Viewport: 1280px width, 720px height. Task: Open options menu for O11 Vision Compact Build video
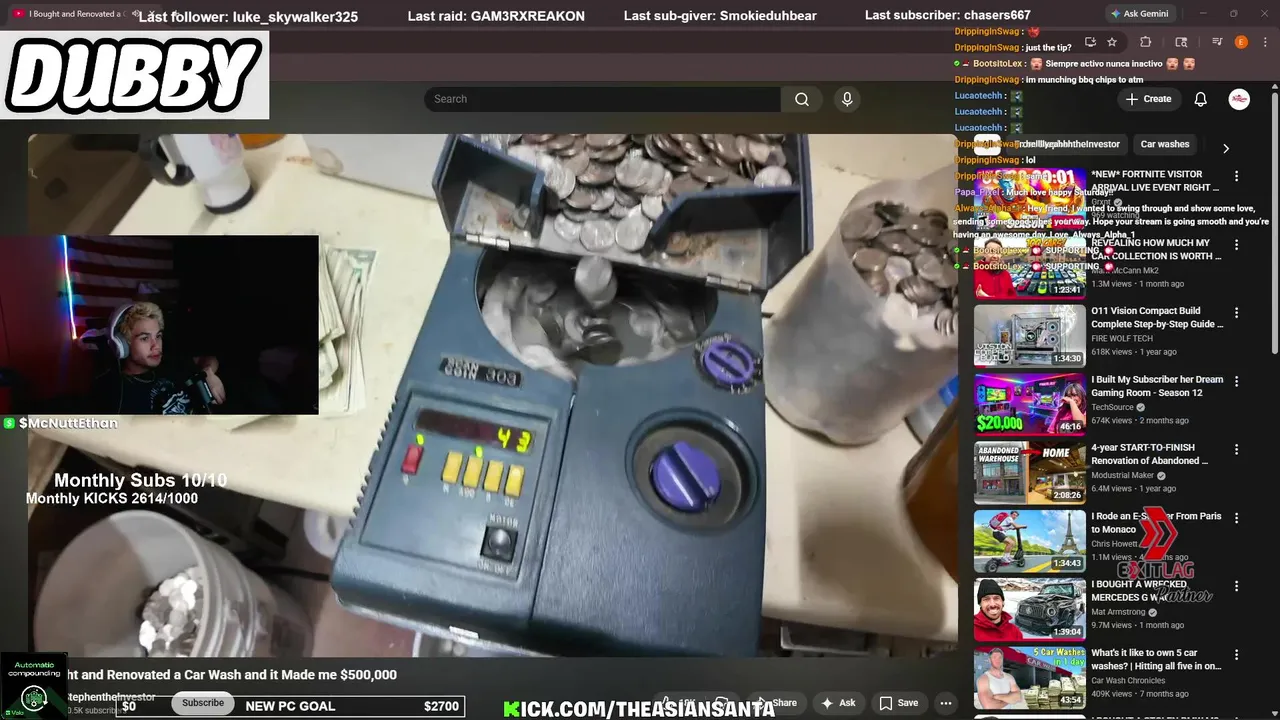pos(1236,313)
